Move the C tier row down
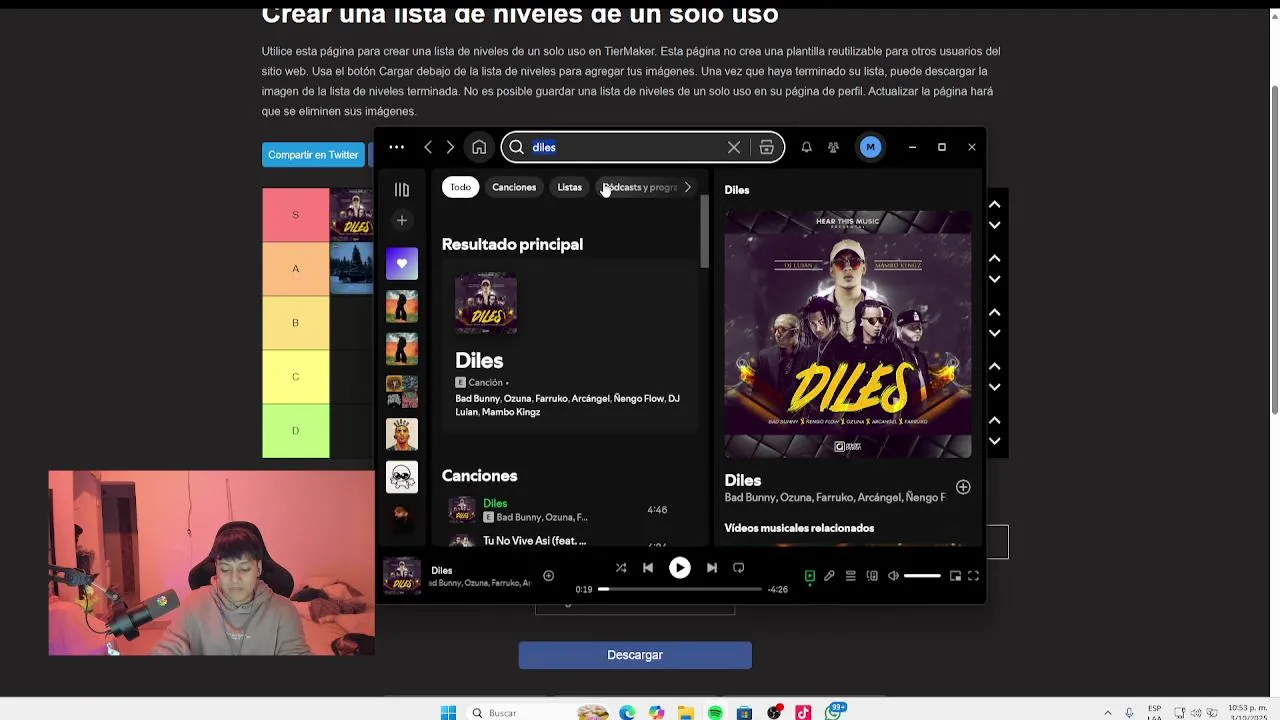Screen dimensions: 1280x720 (994, 387)
